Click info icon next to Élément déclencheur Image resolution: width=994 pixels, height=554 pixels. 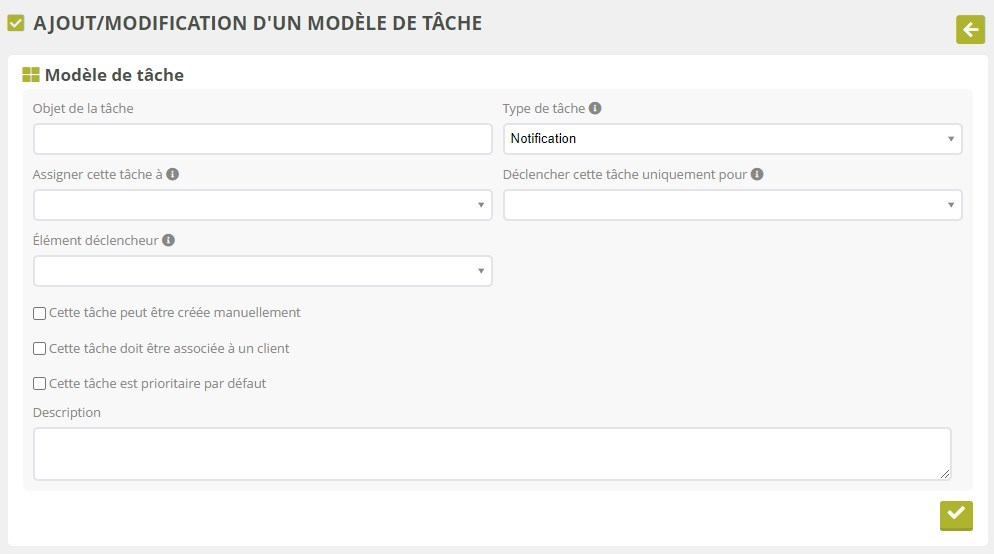168,240
